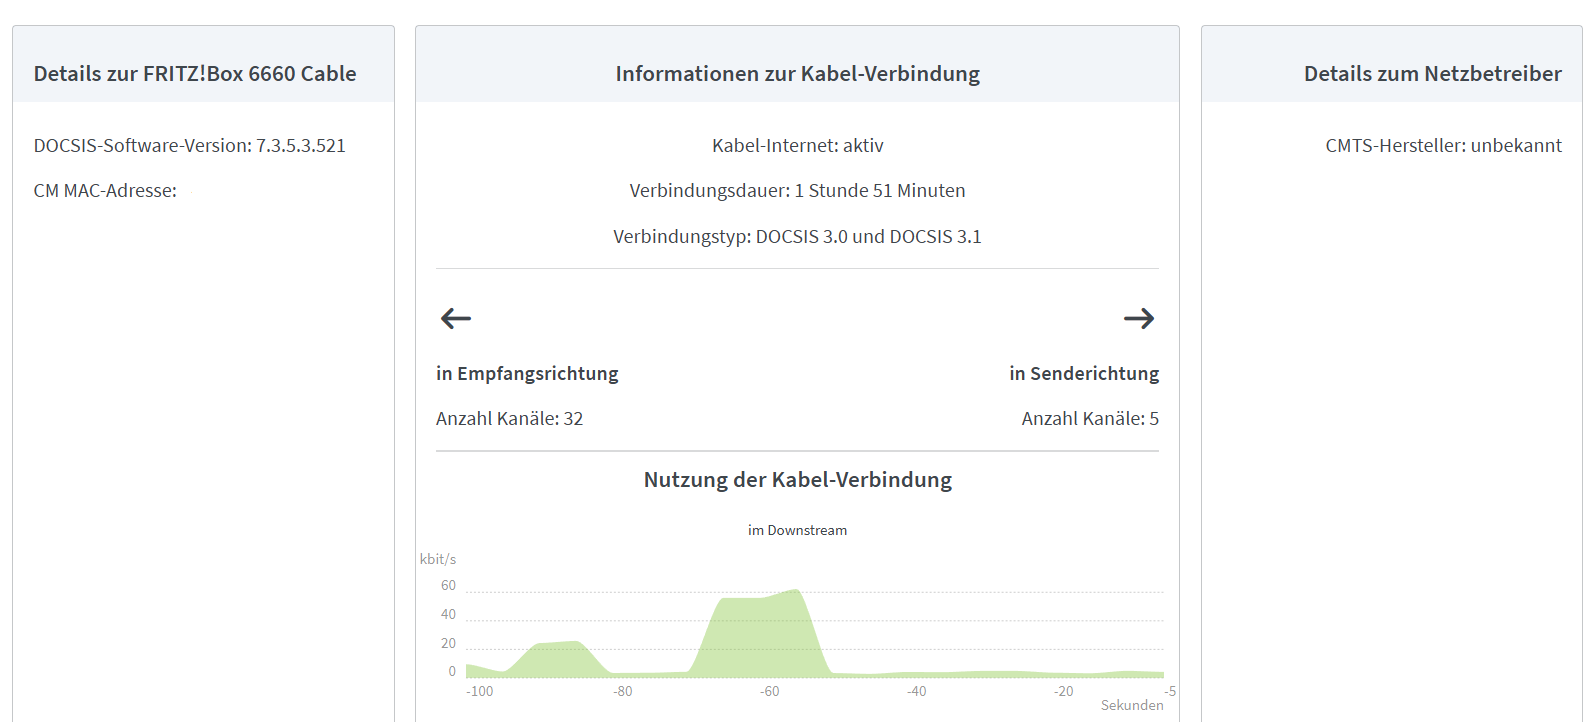Click the -100 value on the time axis
The height and width of the screenshot is (722, 1588).
[480, 691]
